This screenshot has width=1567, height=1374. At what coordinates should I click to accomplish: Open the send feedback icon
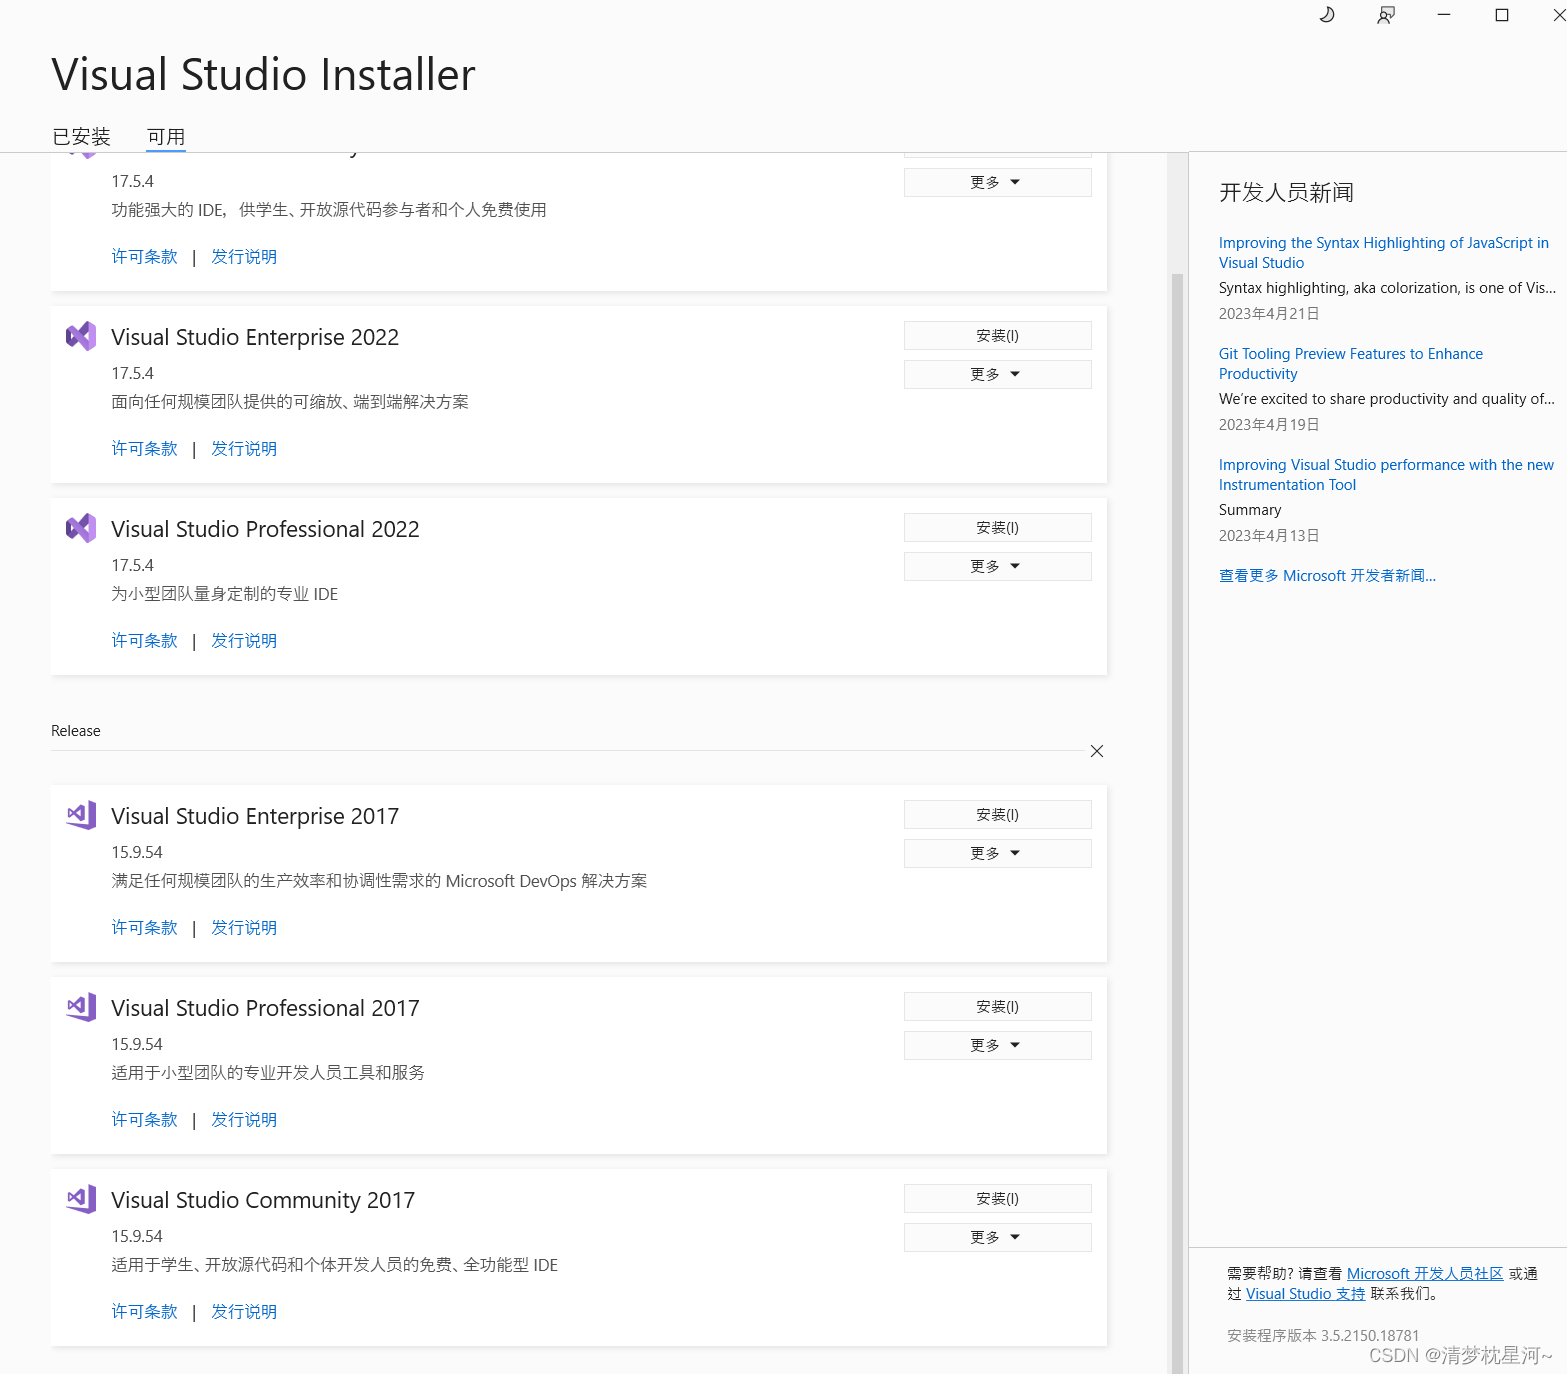tap(1385, 15)
